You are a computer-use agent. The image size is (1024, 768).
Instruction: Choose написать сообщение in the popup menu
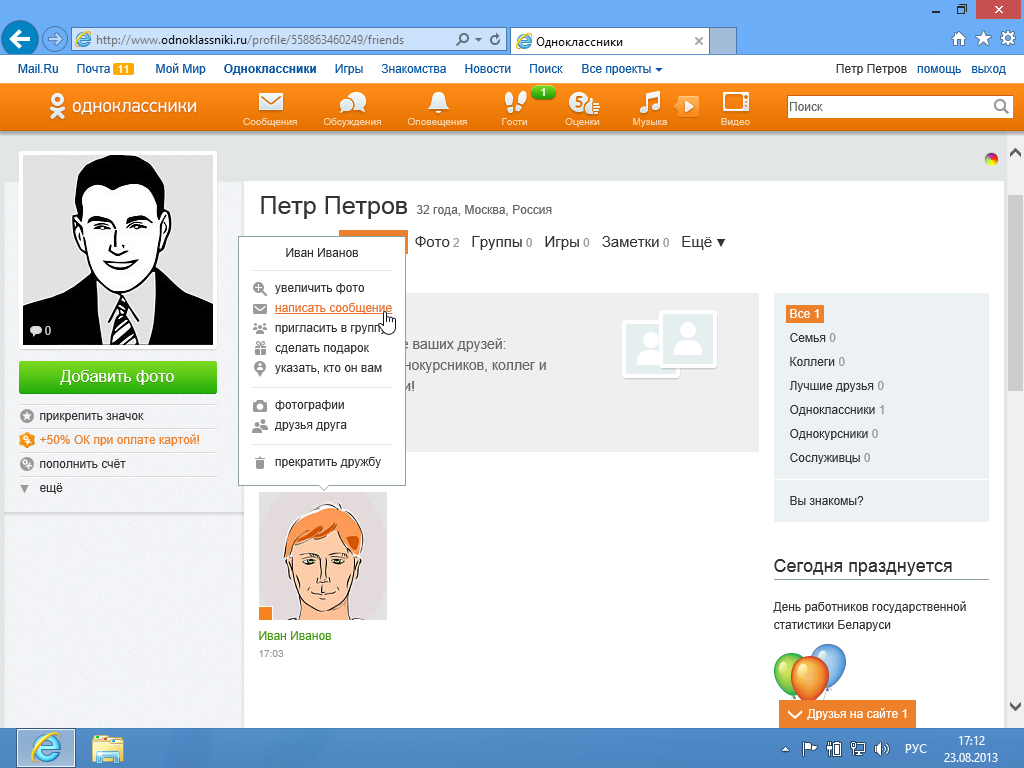click(333, 308)
